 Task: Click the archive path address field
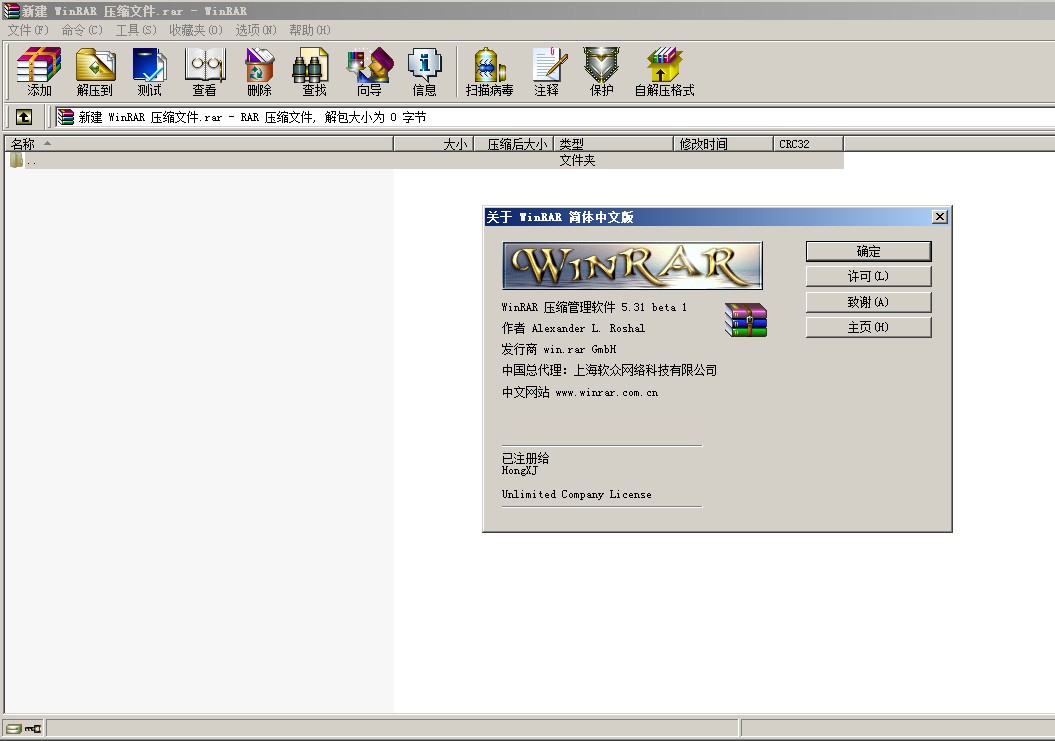553,117
